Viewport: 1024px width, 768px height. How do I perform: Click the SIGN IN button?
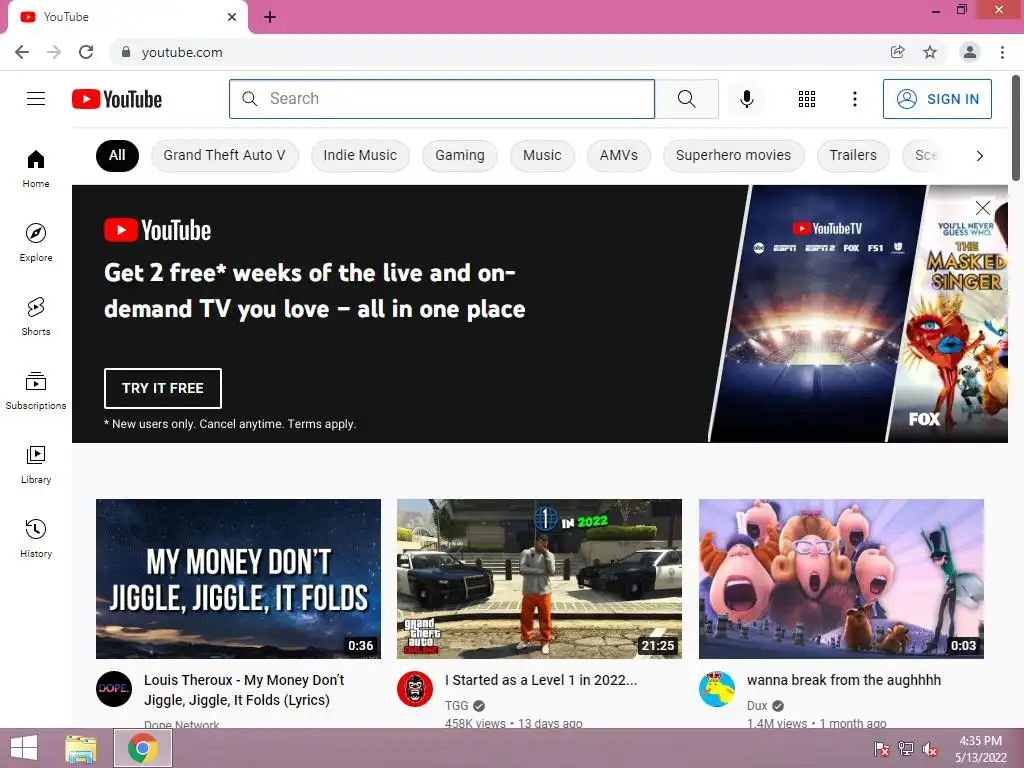point(937,99)
